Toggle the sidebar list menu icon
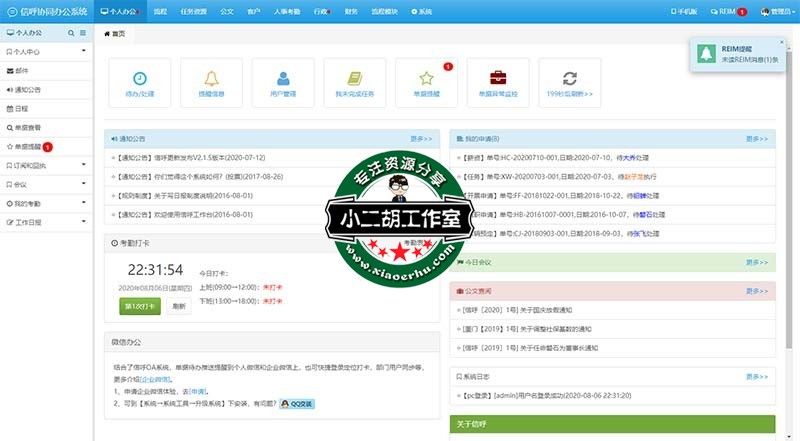 point(82,33)
